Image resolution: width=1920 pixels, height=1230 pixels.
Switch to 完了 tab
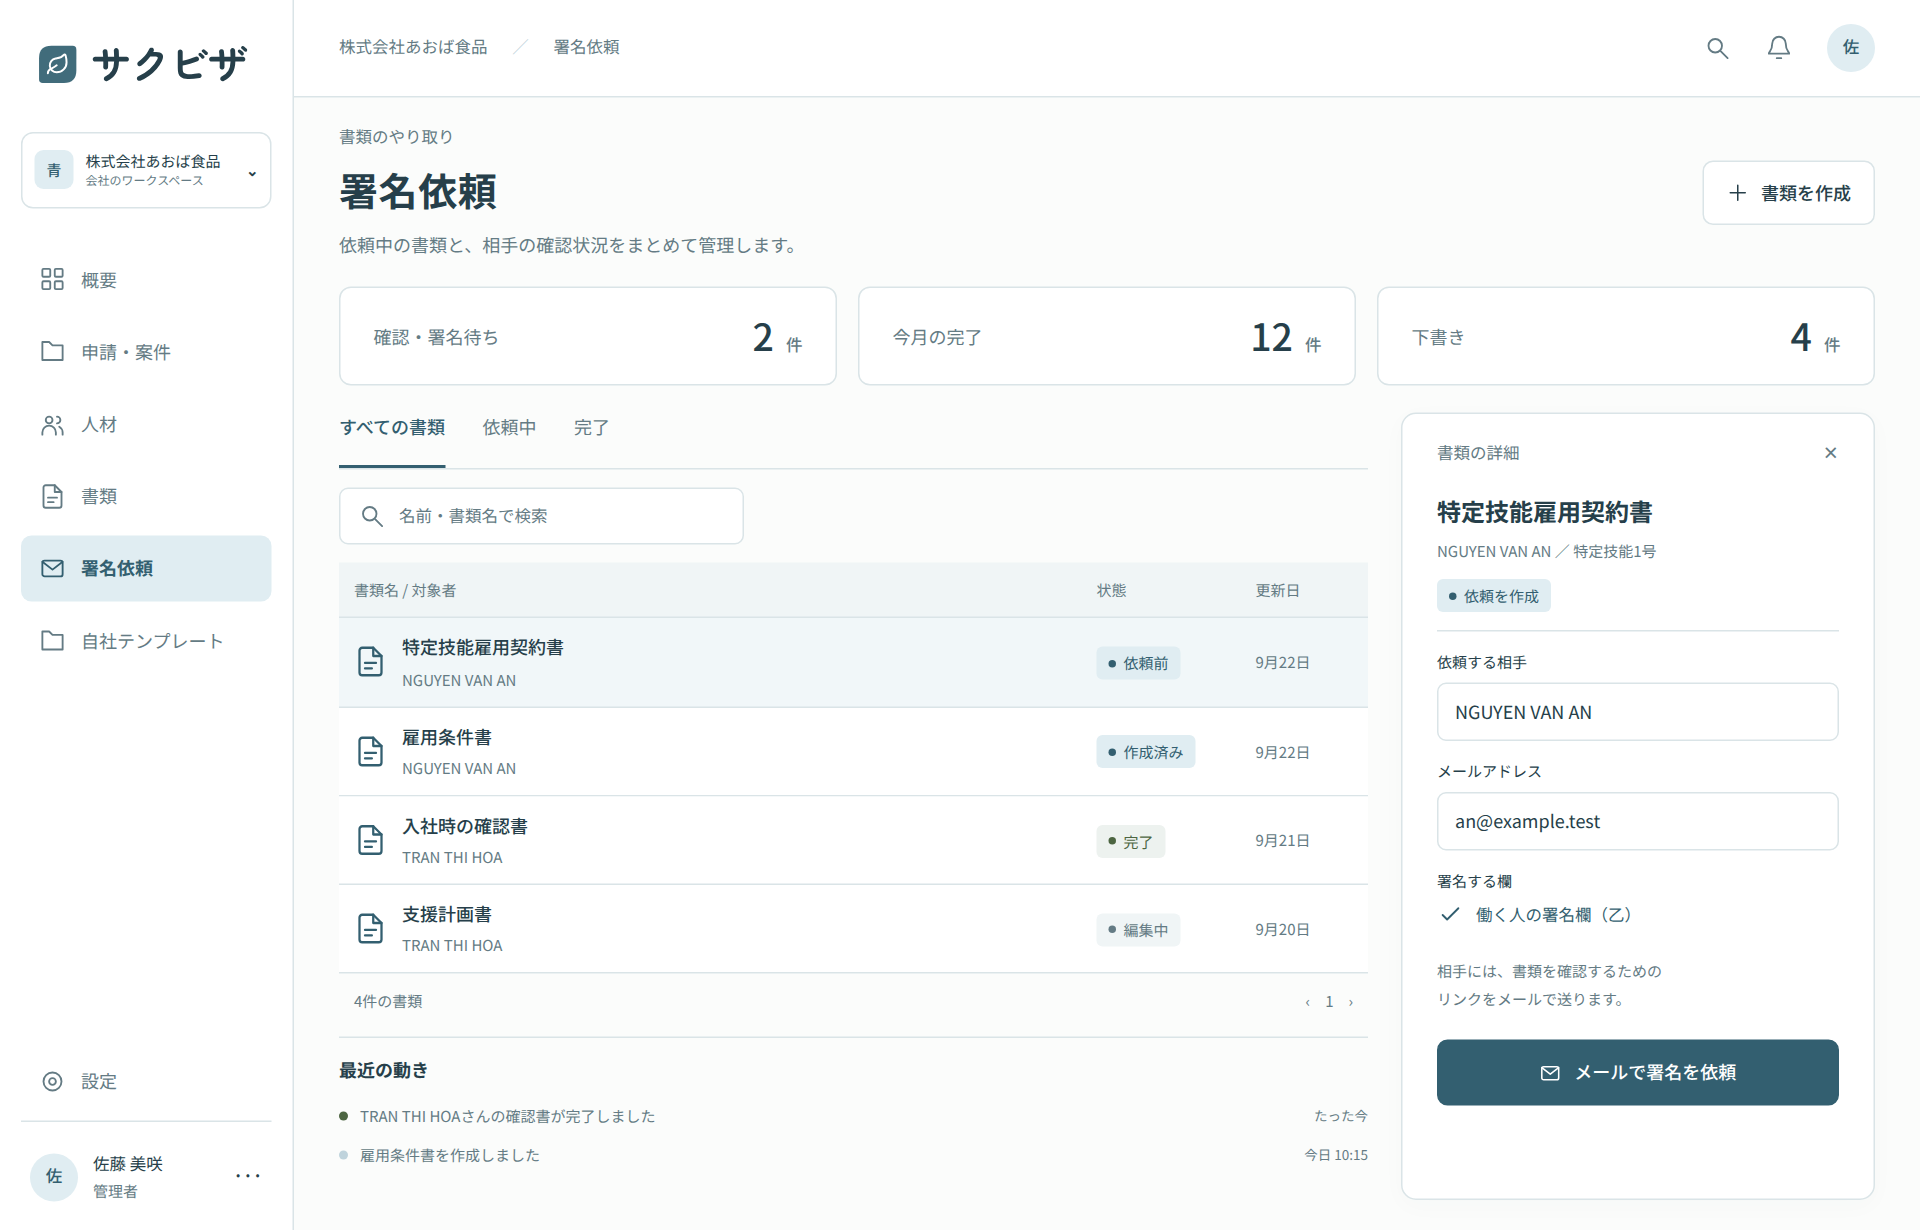(x=591, y=428)
